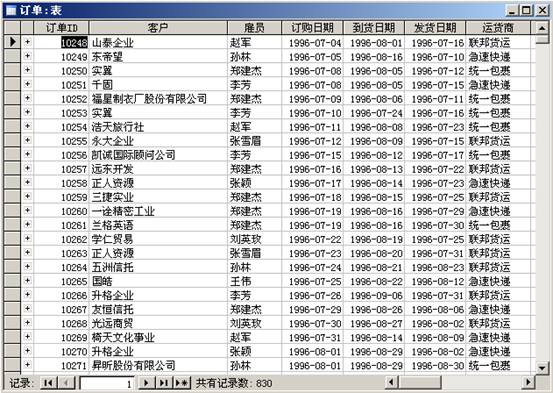Go to next record button
The height and width of the screenshot is (393, 553).
point(147,382)
